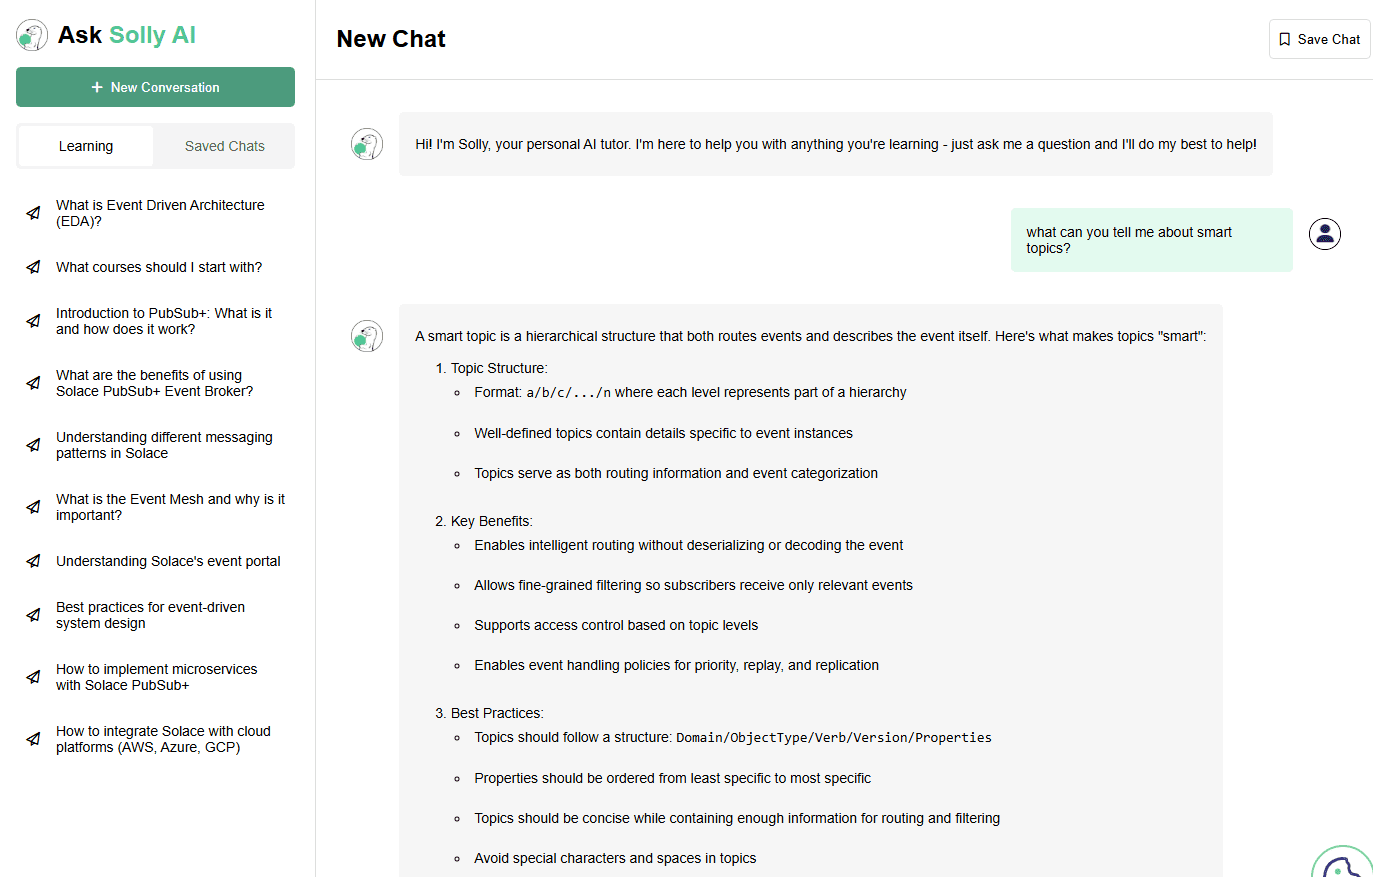Save the current chat
The image size is (1373, 877).
[1319, 40]
